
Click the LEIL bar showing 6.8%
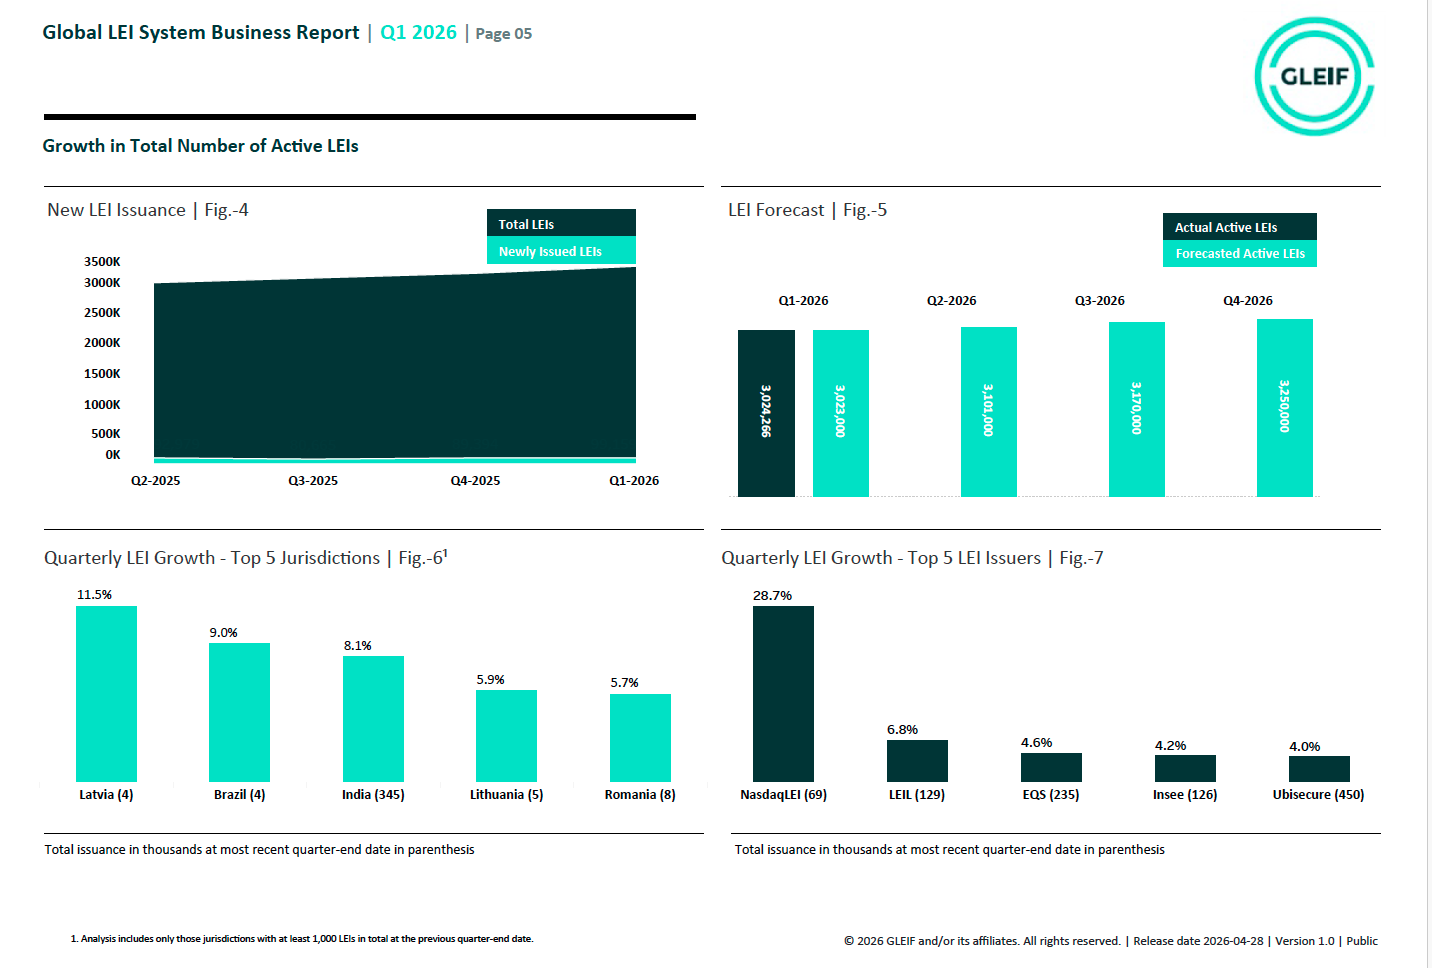tap(917, 761)
